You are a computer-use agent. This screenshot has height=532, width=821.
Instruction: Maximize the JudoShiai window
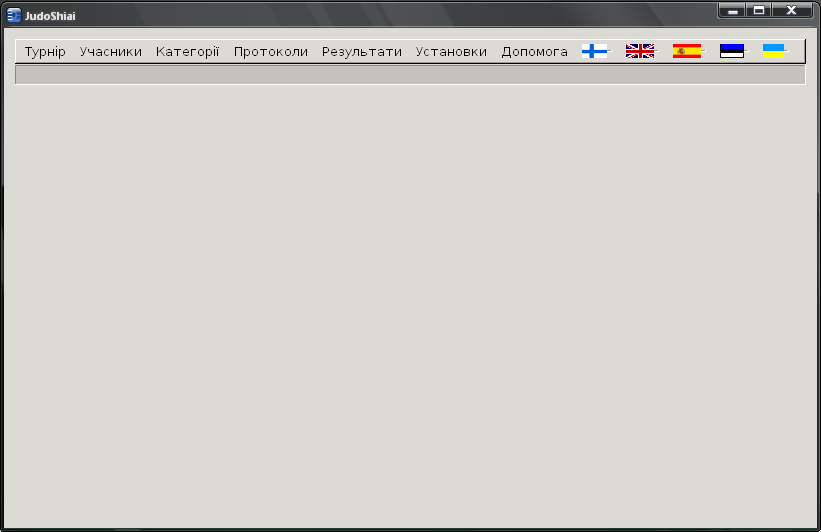[759, 10]
